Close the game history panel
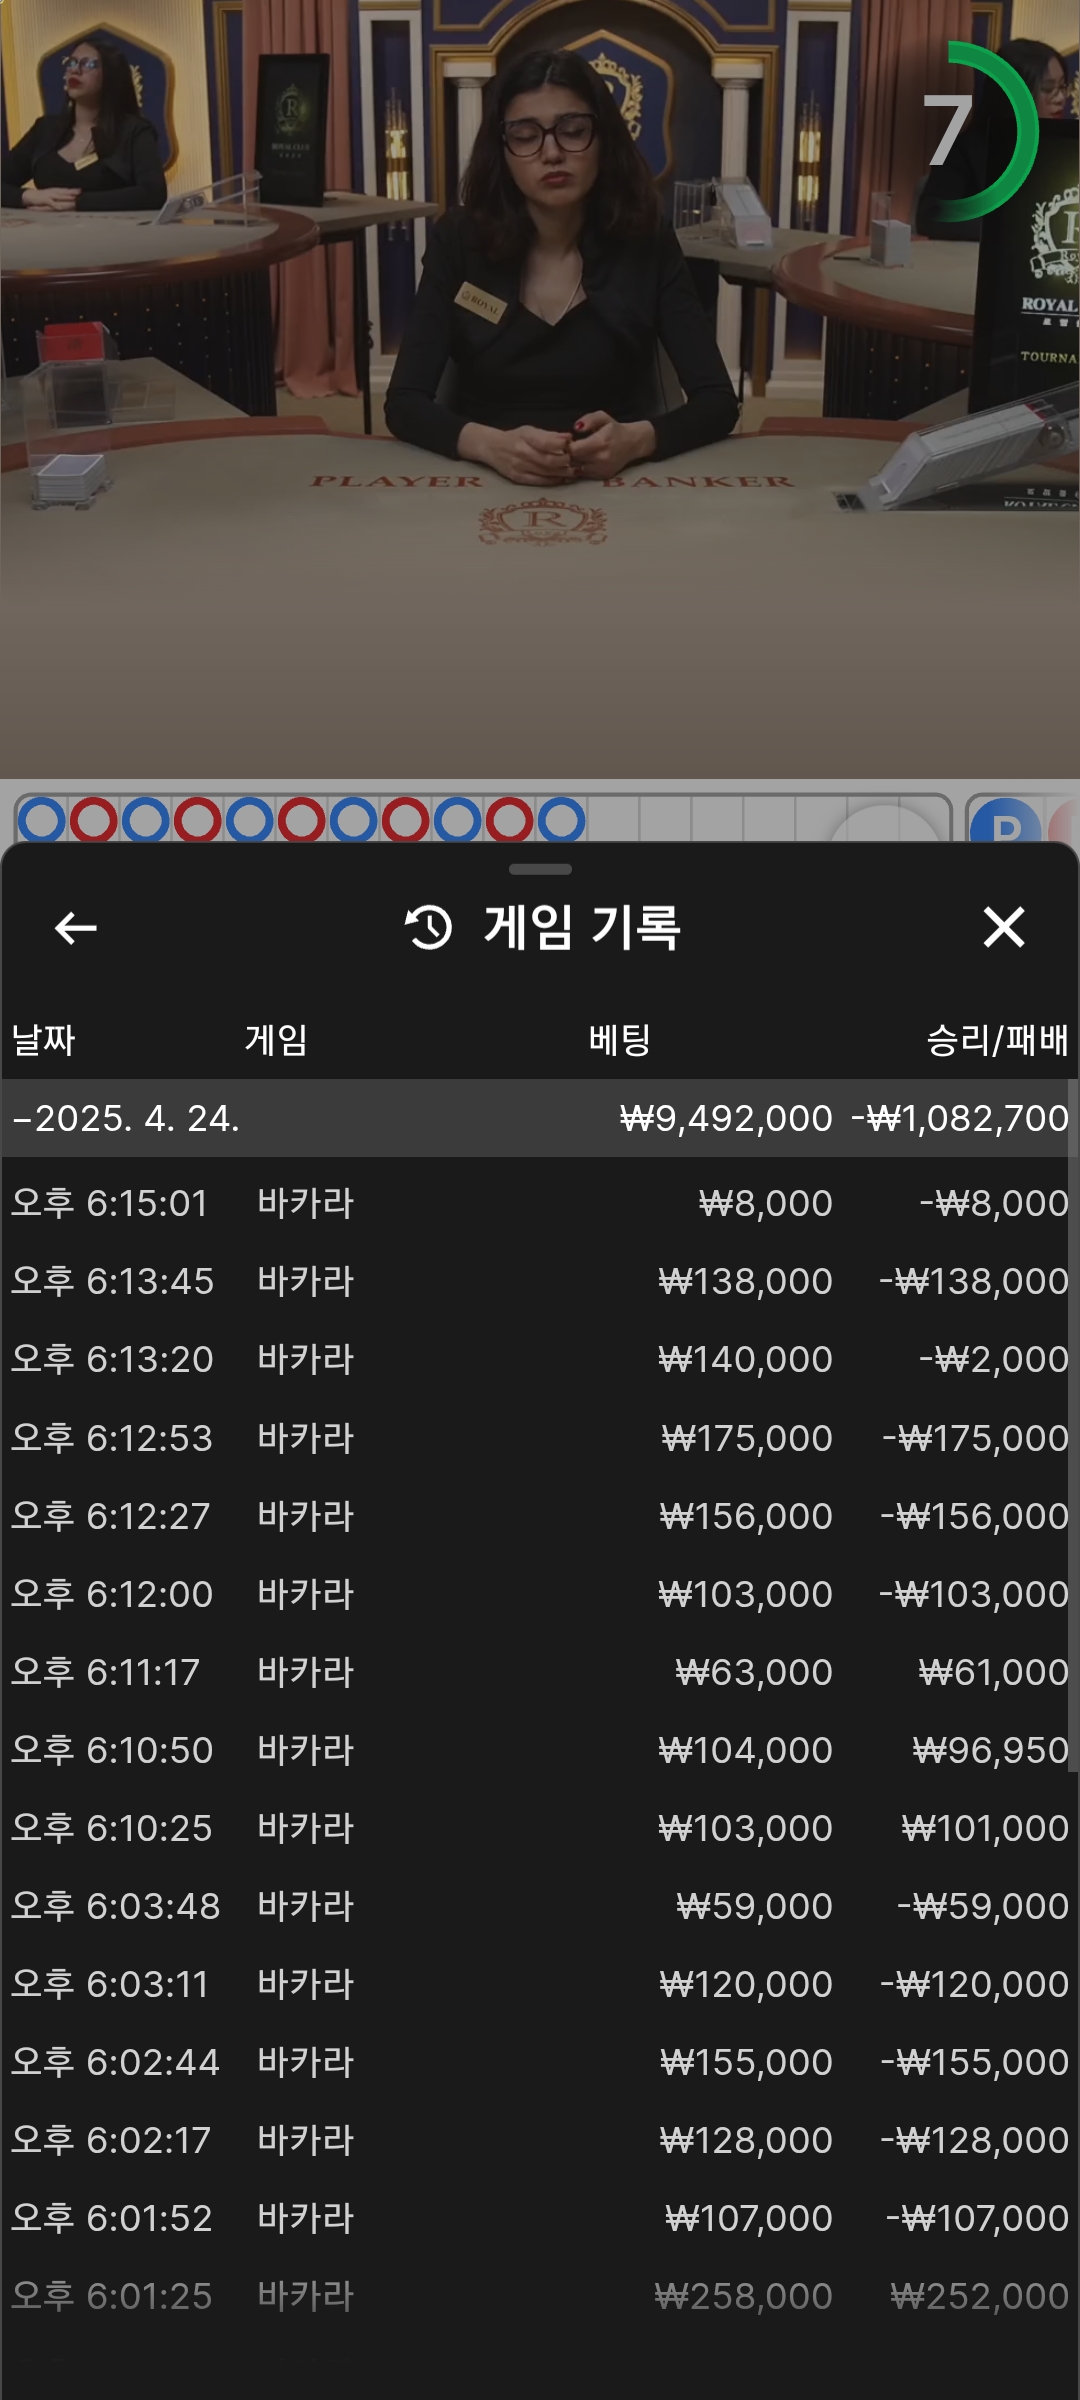Screen dimensions: 1080x2400 click(x=1003, y=927)
